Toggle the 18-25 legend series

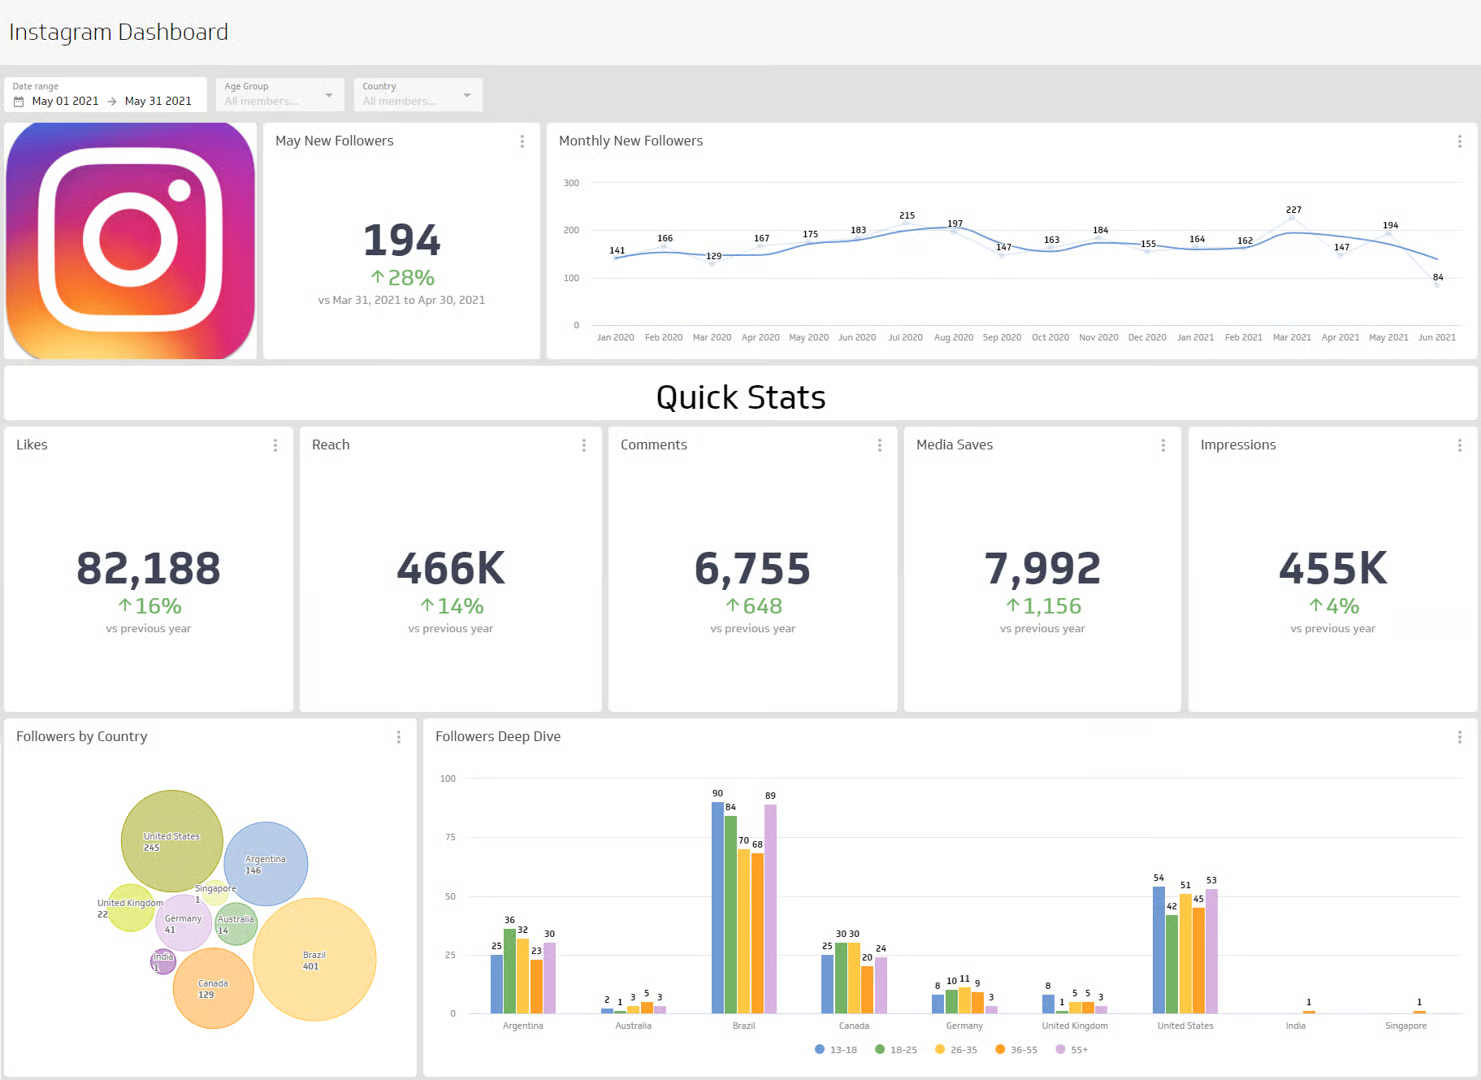896,1050
